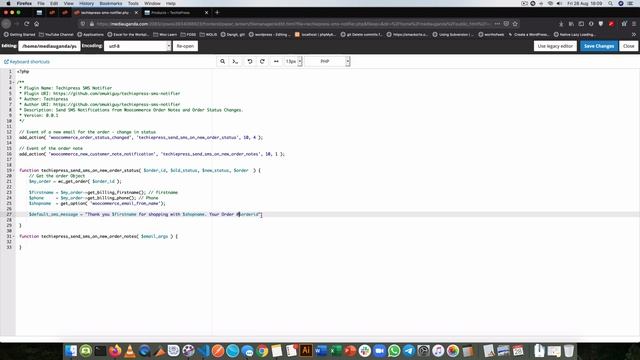
Task: Click the browser Home icon
Action: [x=37, y=24]
